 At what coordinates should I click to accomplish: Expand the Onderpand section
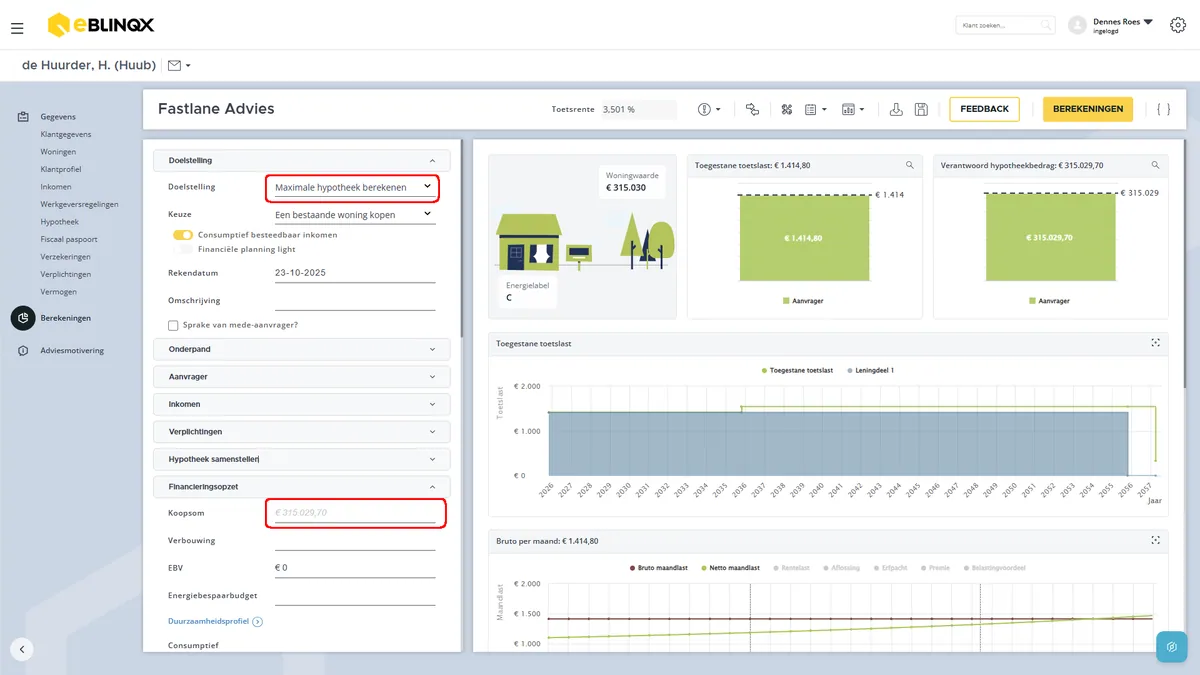pos(302,350)
